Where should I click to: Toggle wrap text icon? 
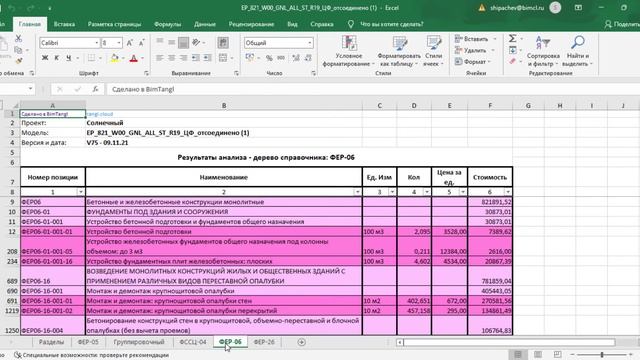[223, 43]
